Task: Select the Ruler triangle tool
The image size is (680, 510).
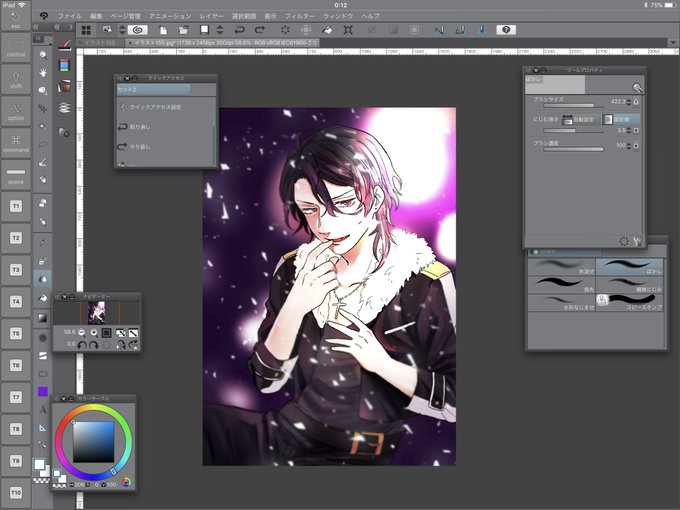Action: click(42, 428)
